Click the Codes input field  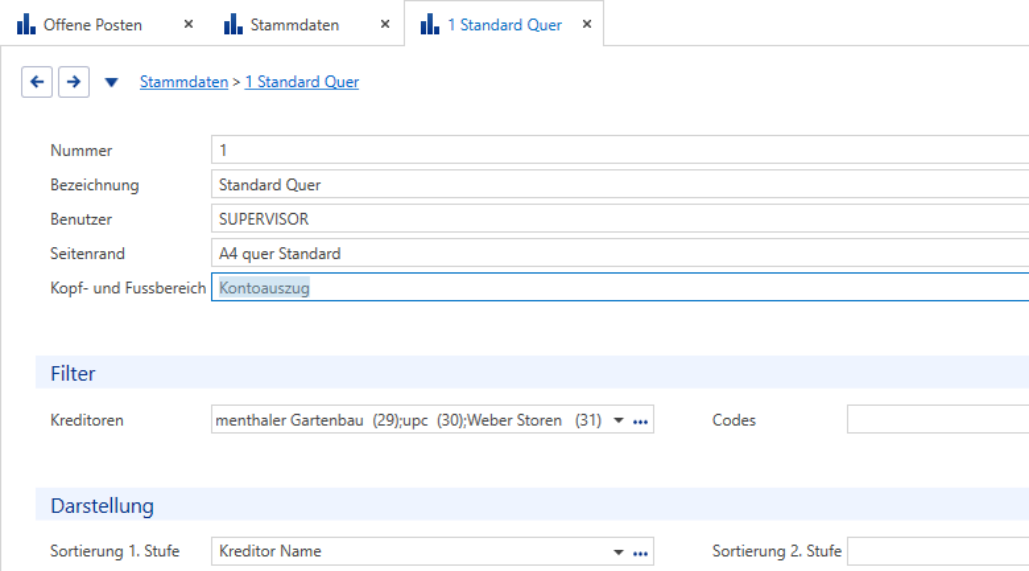[x=938, y=420]
